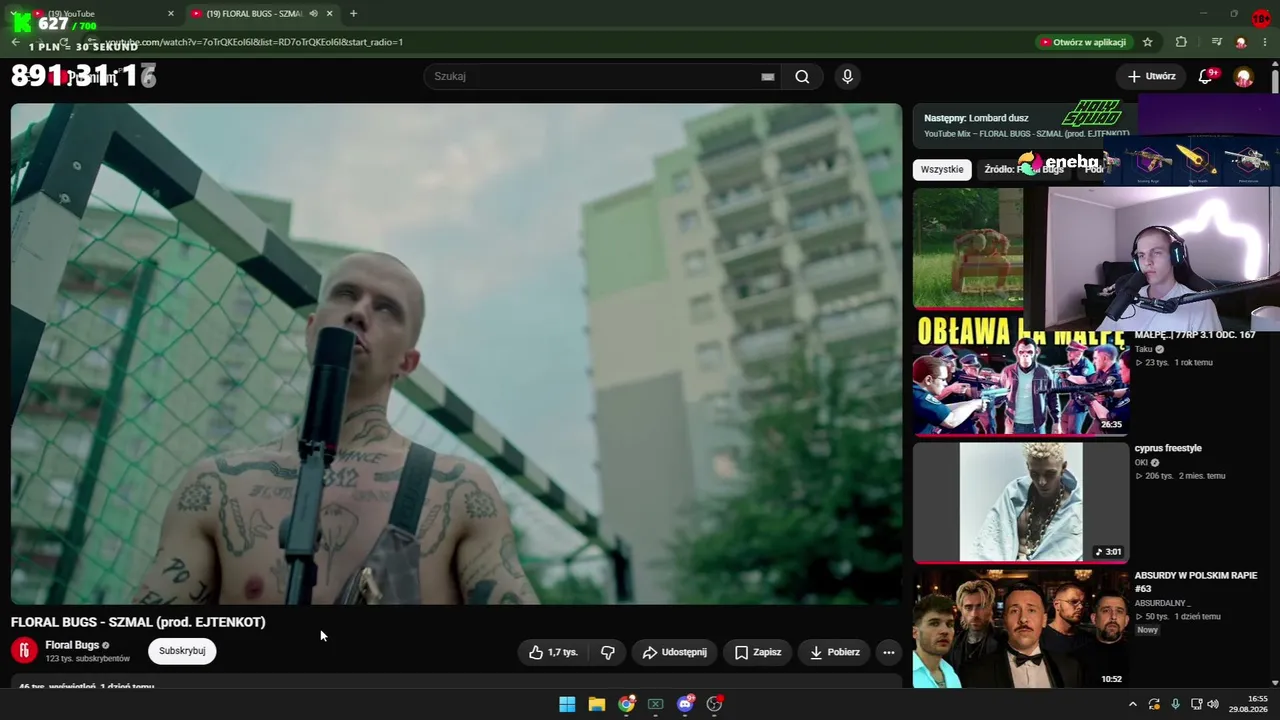Open the Następny: Lombard dusz playlist panel

point(1026,124)
